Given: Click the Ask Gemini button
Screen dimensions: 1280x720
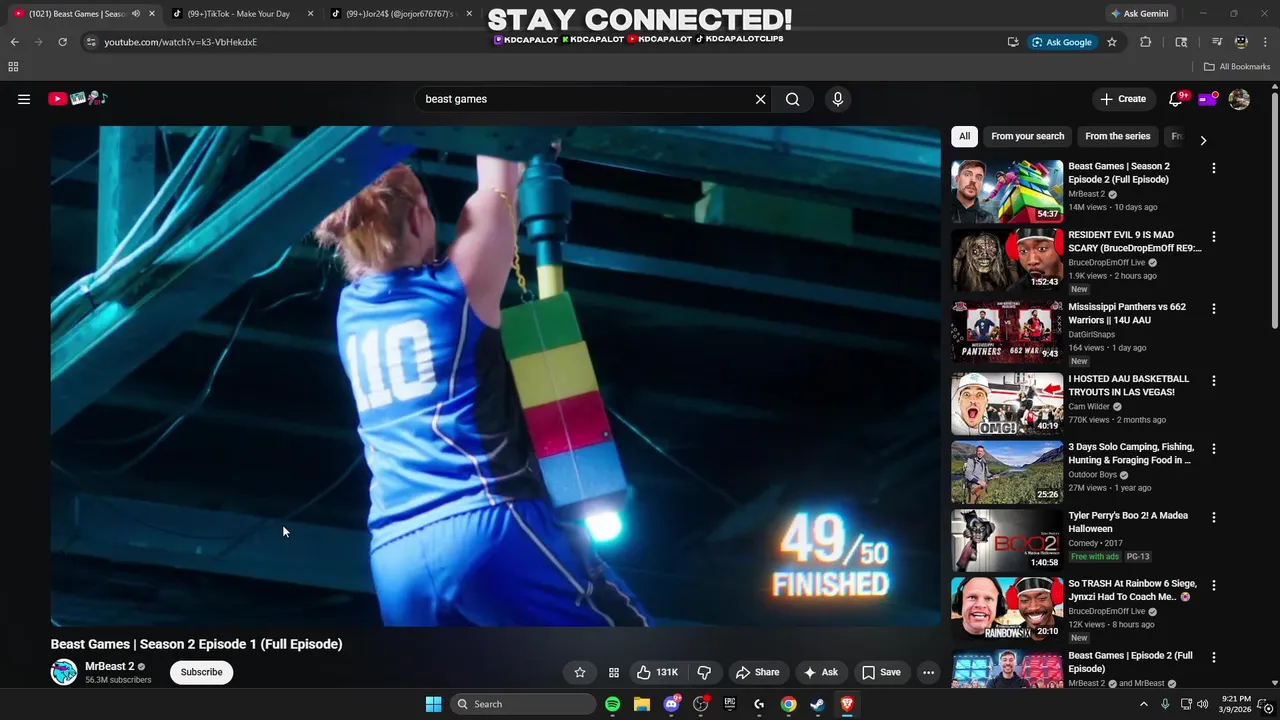Looking at the screenshot, I should coord(1139,14).
